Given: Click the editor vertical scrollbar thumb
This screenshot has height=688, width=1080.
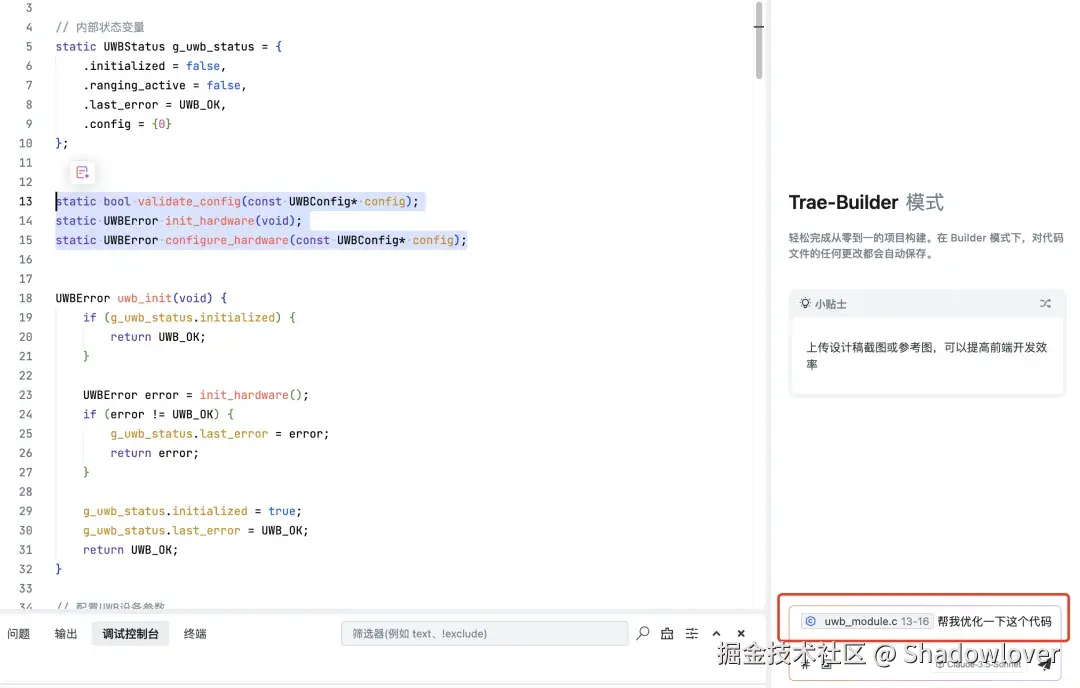Looking at the screenshot, I should pyautogui.click(x=759, y=40).
